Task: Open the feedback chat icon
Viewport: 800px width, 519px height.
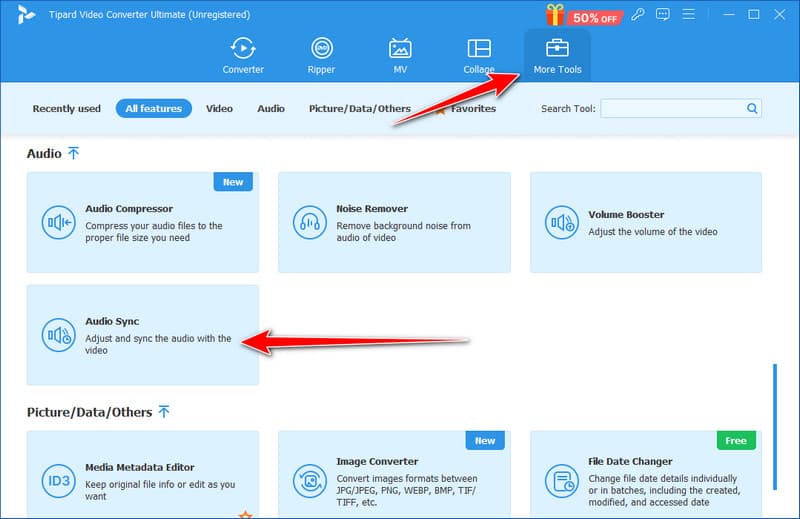Action: pyautogui.click(x=663, y=14)
